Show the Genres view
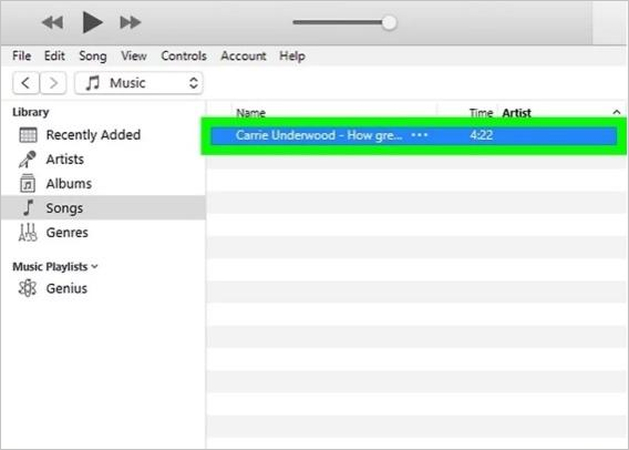 67,233
